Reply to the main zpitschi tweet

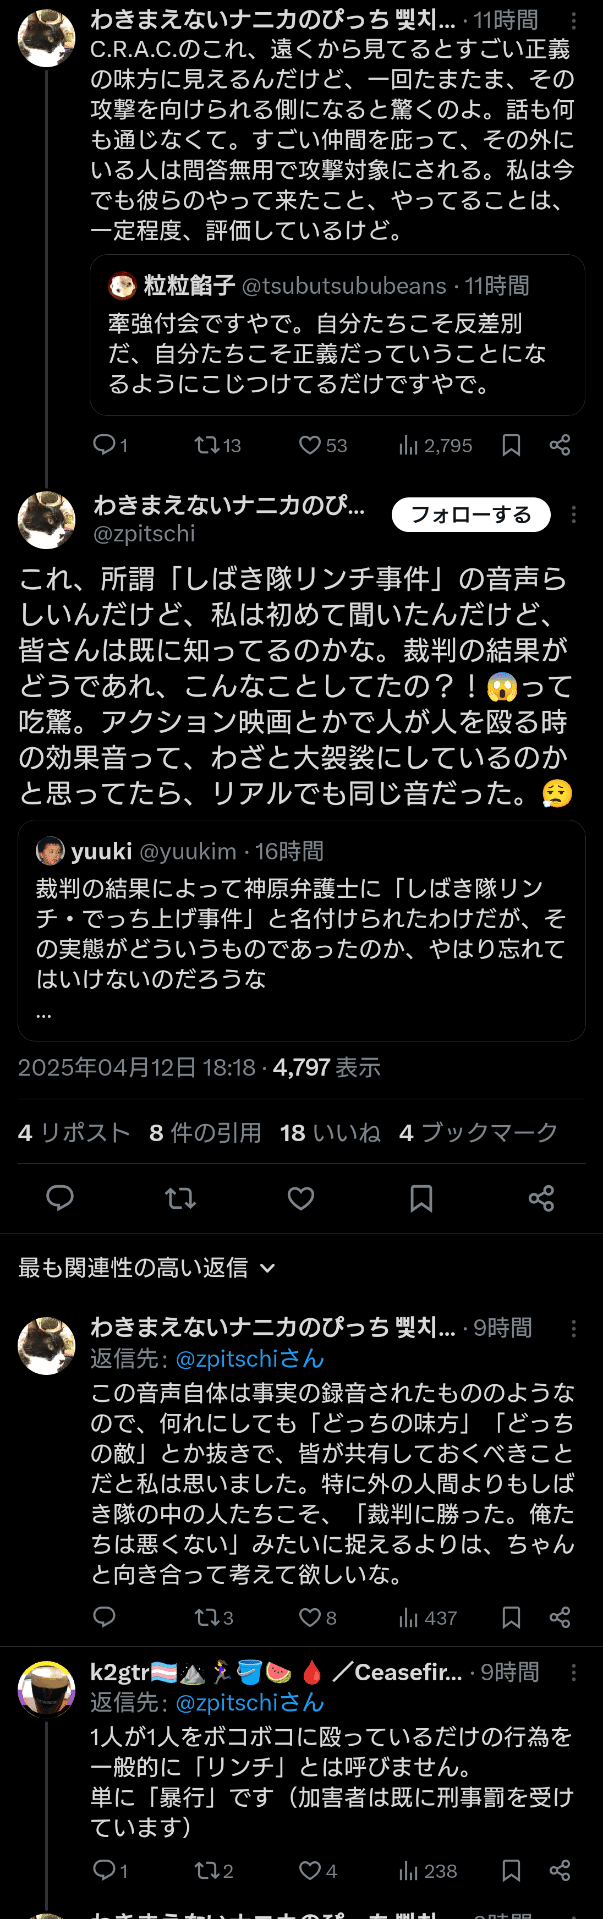pyautogui.click(x=60, y=1198)
